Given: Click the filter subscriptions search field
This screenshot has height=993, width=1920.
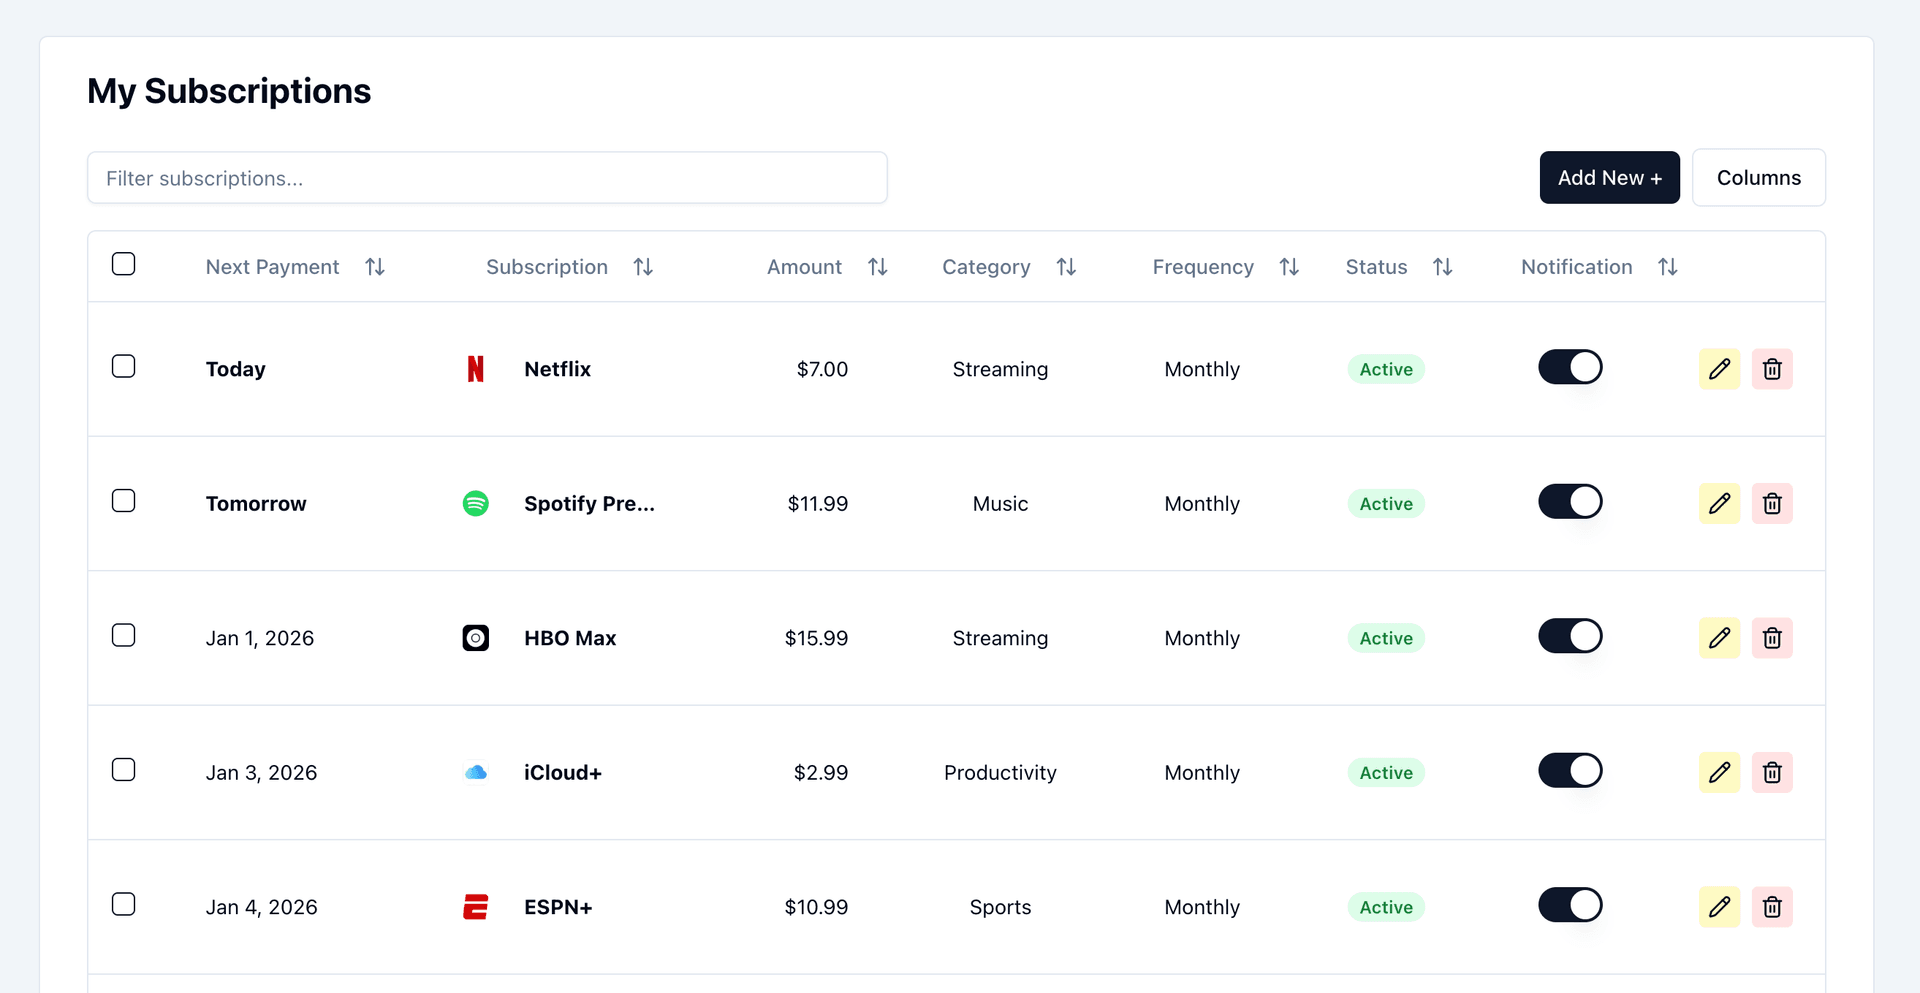Looking at the screenshot, I should coord(487,178).
